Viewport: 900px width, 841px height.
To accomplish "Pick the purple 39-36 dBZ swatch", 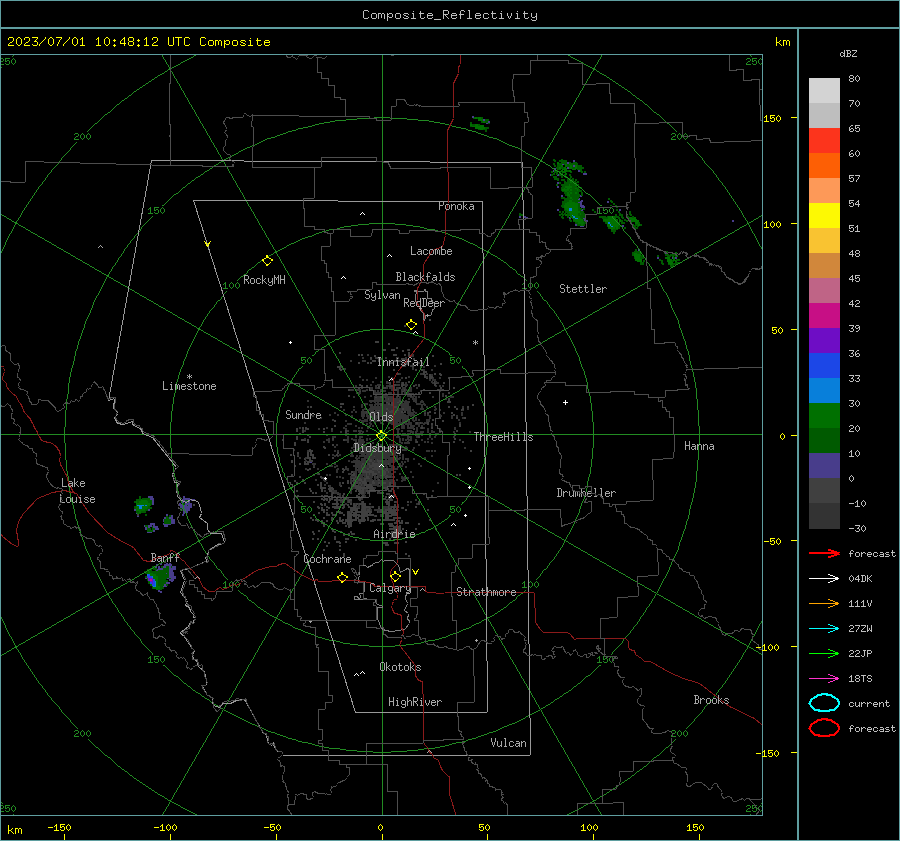I will point(824,341).
